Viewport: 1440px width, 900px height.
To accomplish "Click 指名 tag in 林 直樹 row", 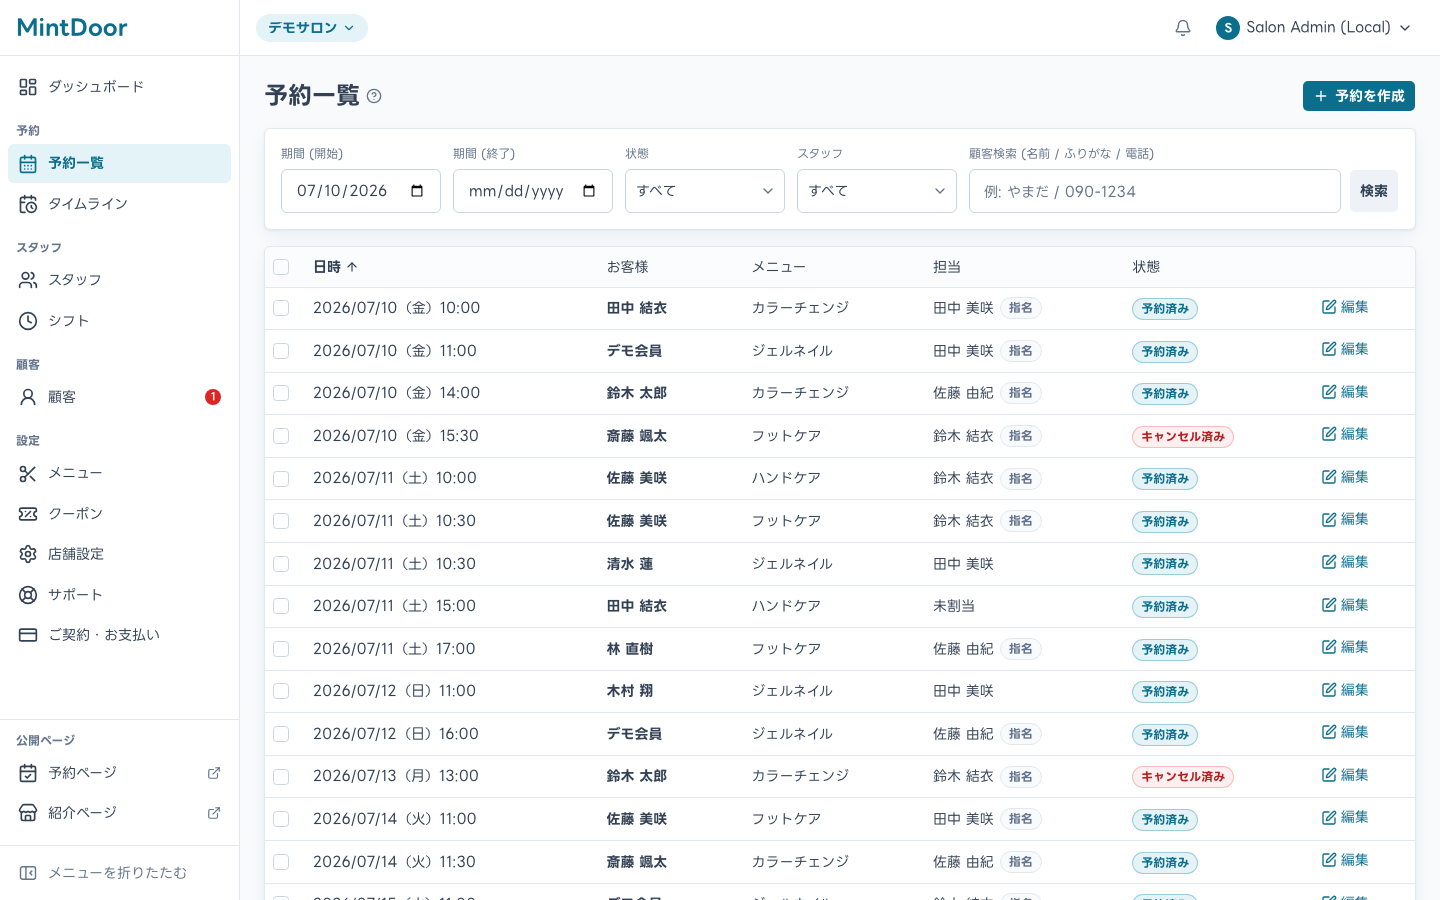I will (1021, 649).
